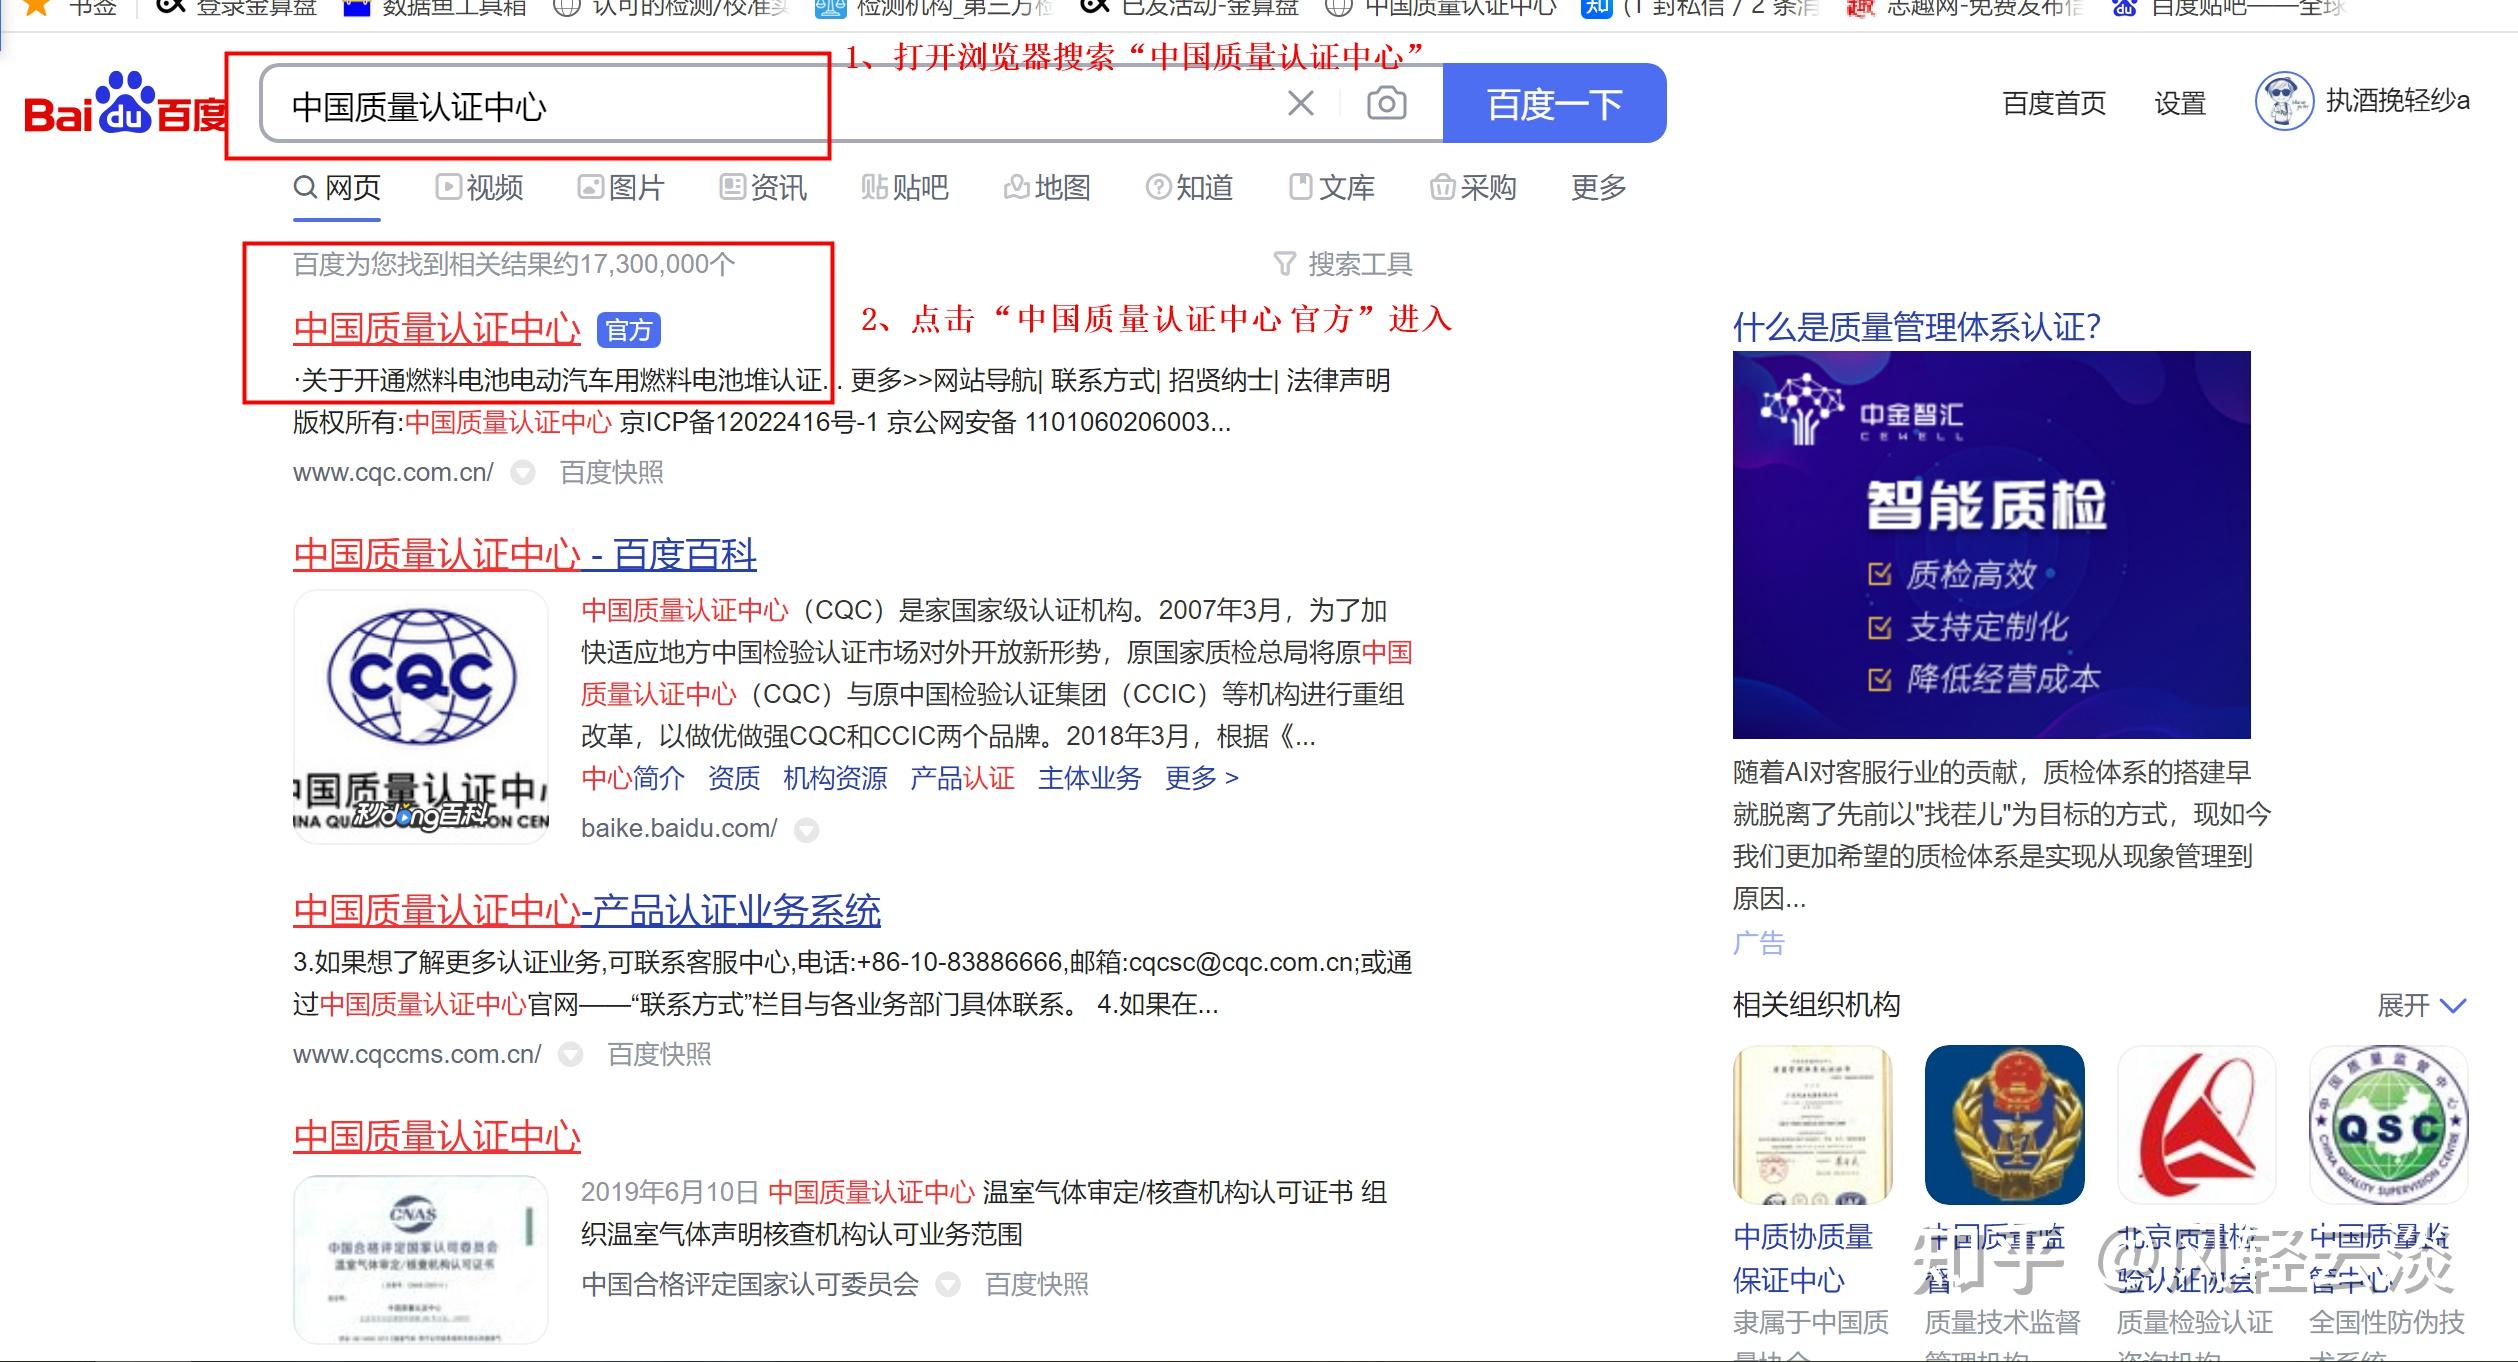Click the 官方 badge
2518x1362 pixels.
(628, 330)
